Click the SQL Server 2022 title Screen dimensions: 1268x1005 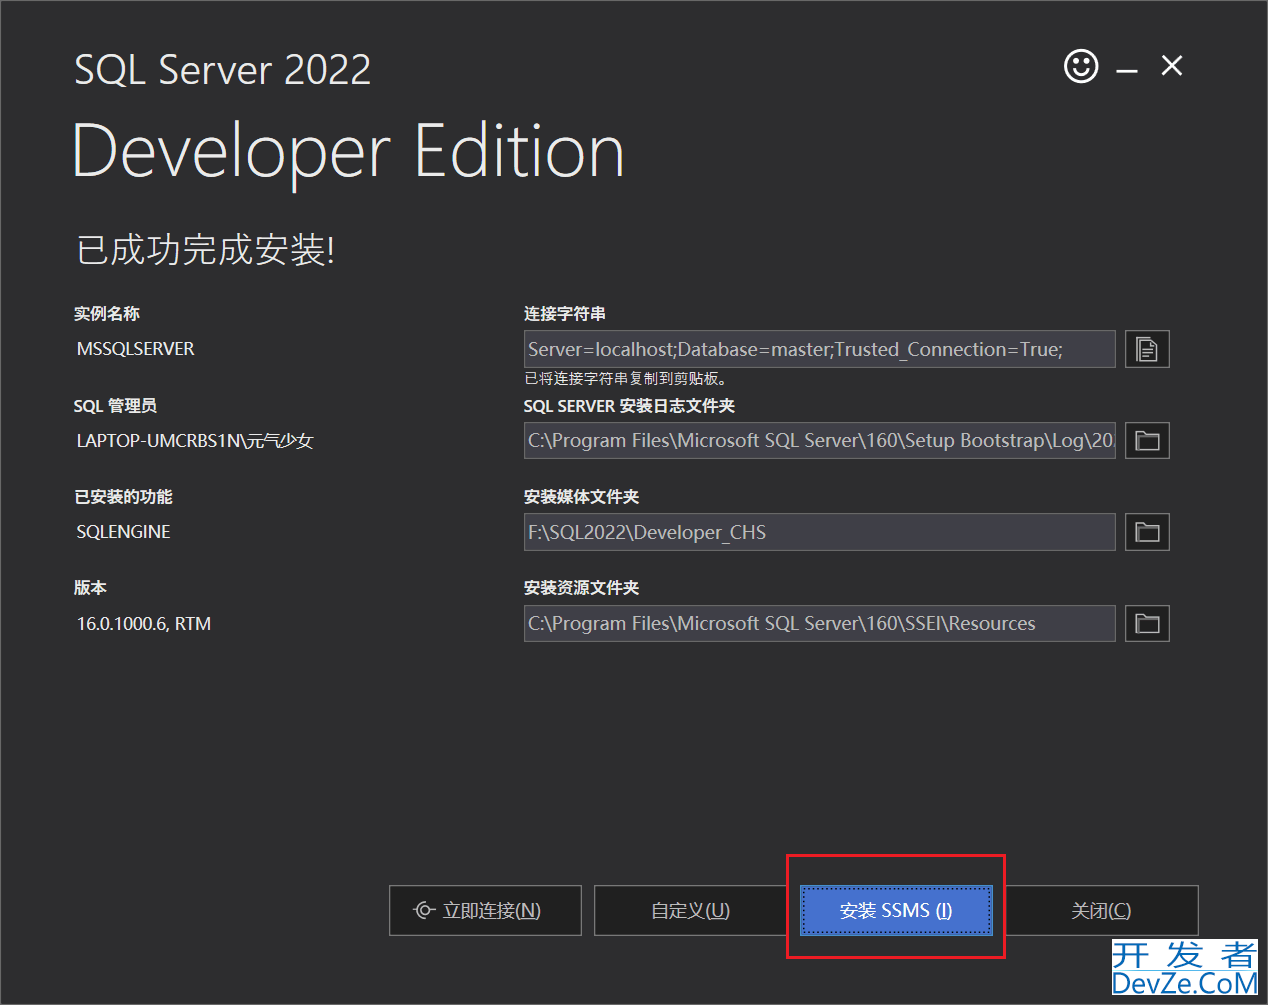click(223, 70)
